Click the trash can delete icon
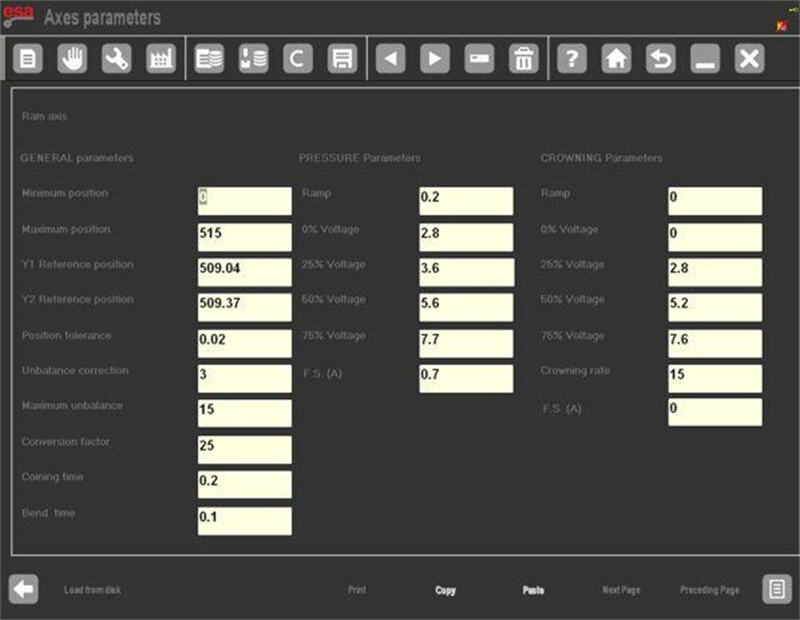800x620 pixels. (x=524, y=59)
